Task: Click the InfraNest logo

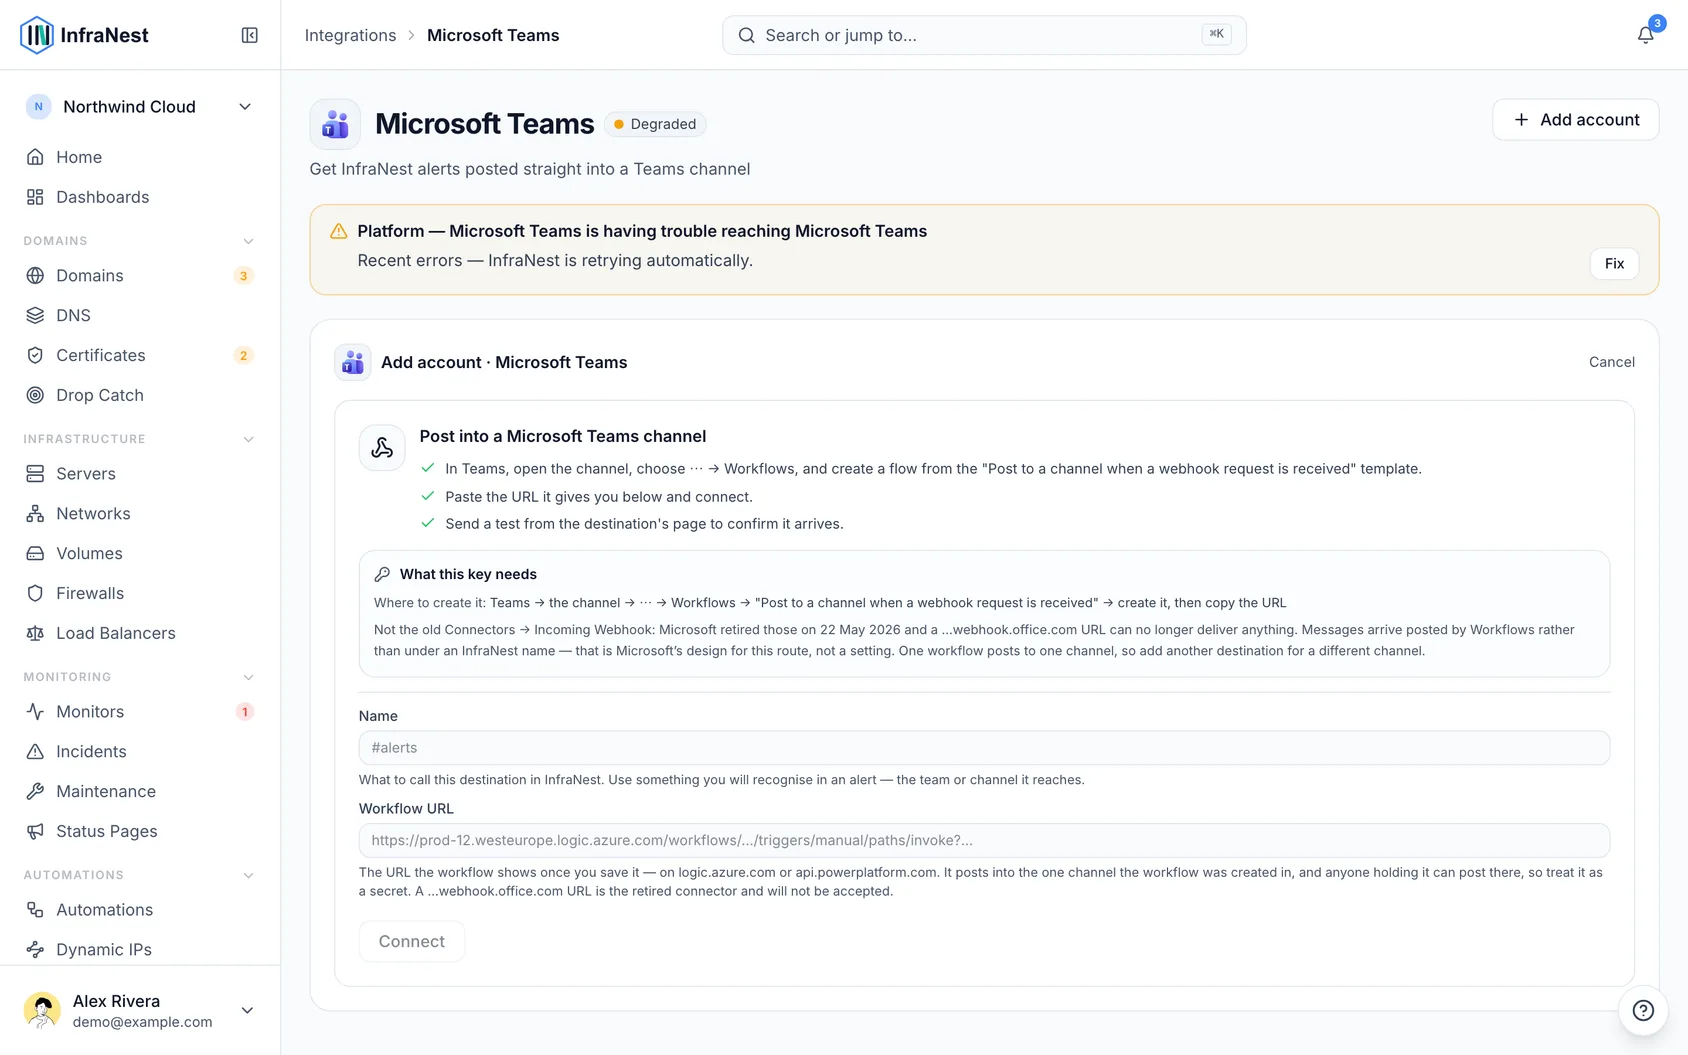Action: [84, 35]
